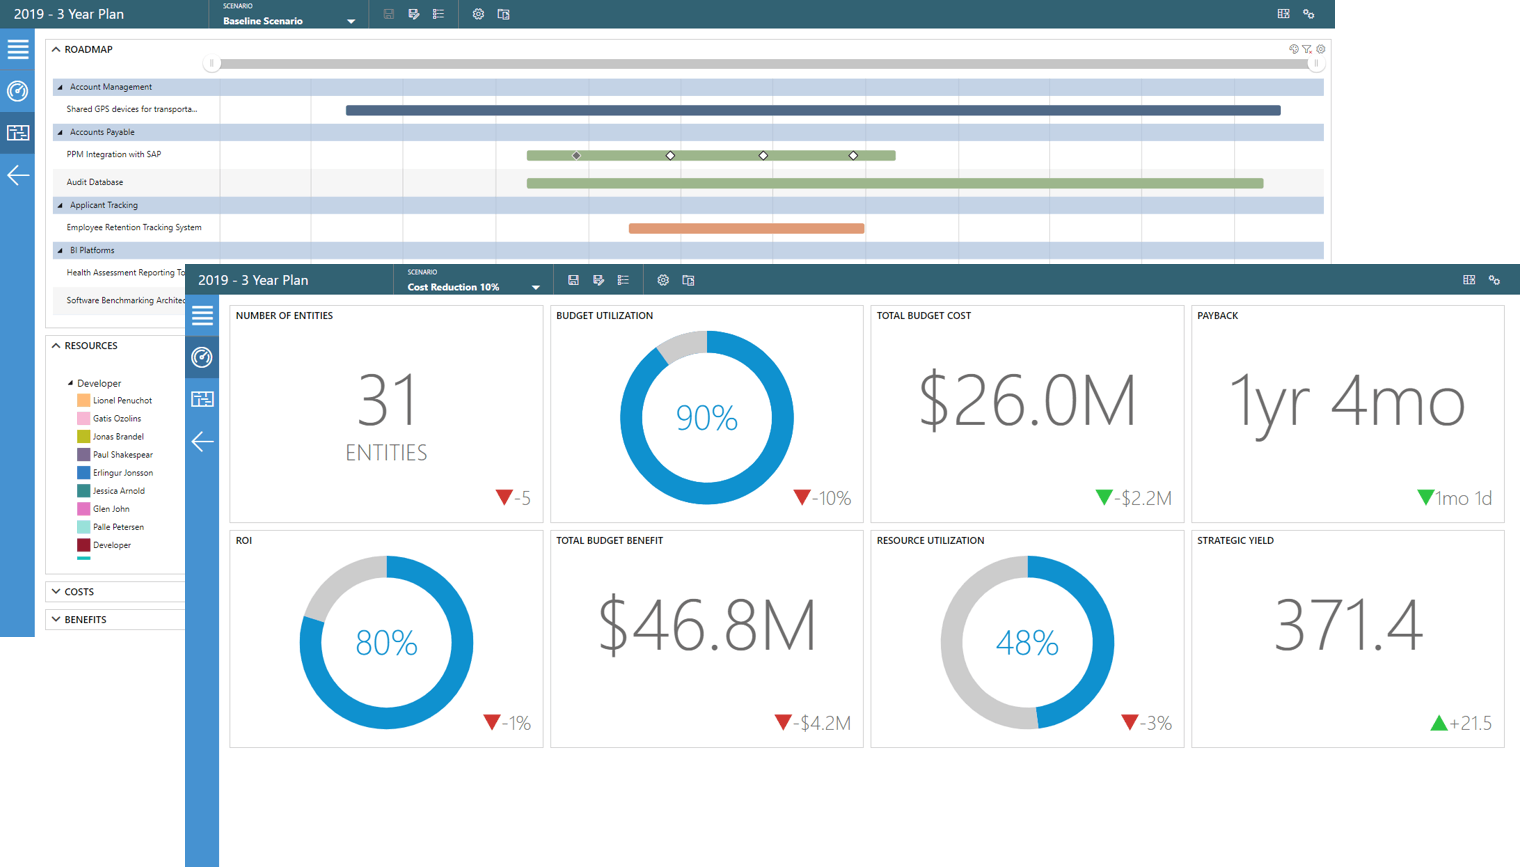1520x867 pixels.
Task: Select the Shared GPS devices blue roadmap bar
Action: point(813,110)
